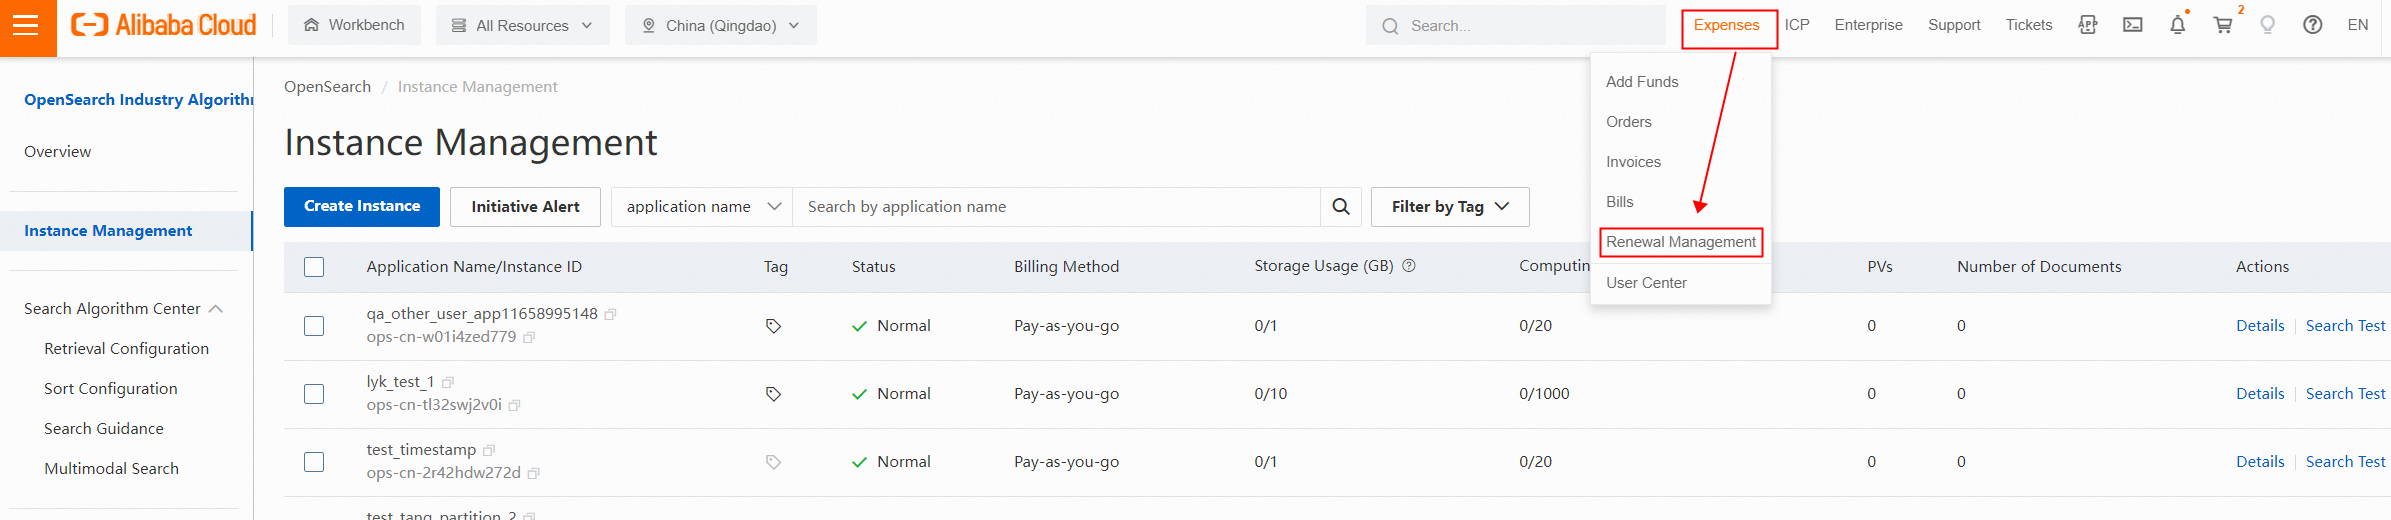Copy instance ID ops-cn-w01i4zed779
Image resolution: width=2391 pixels, height=520 pixels.
[x=529, y=338]
